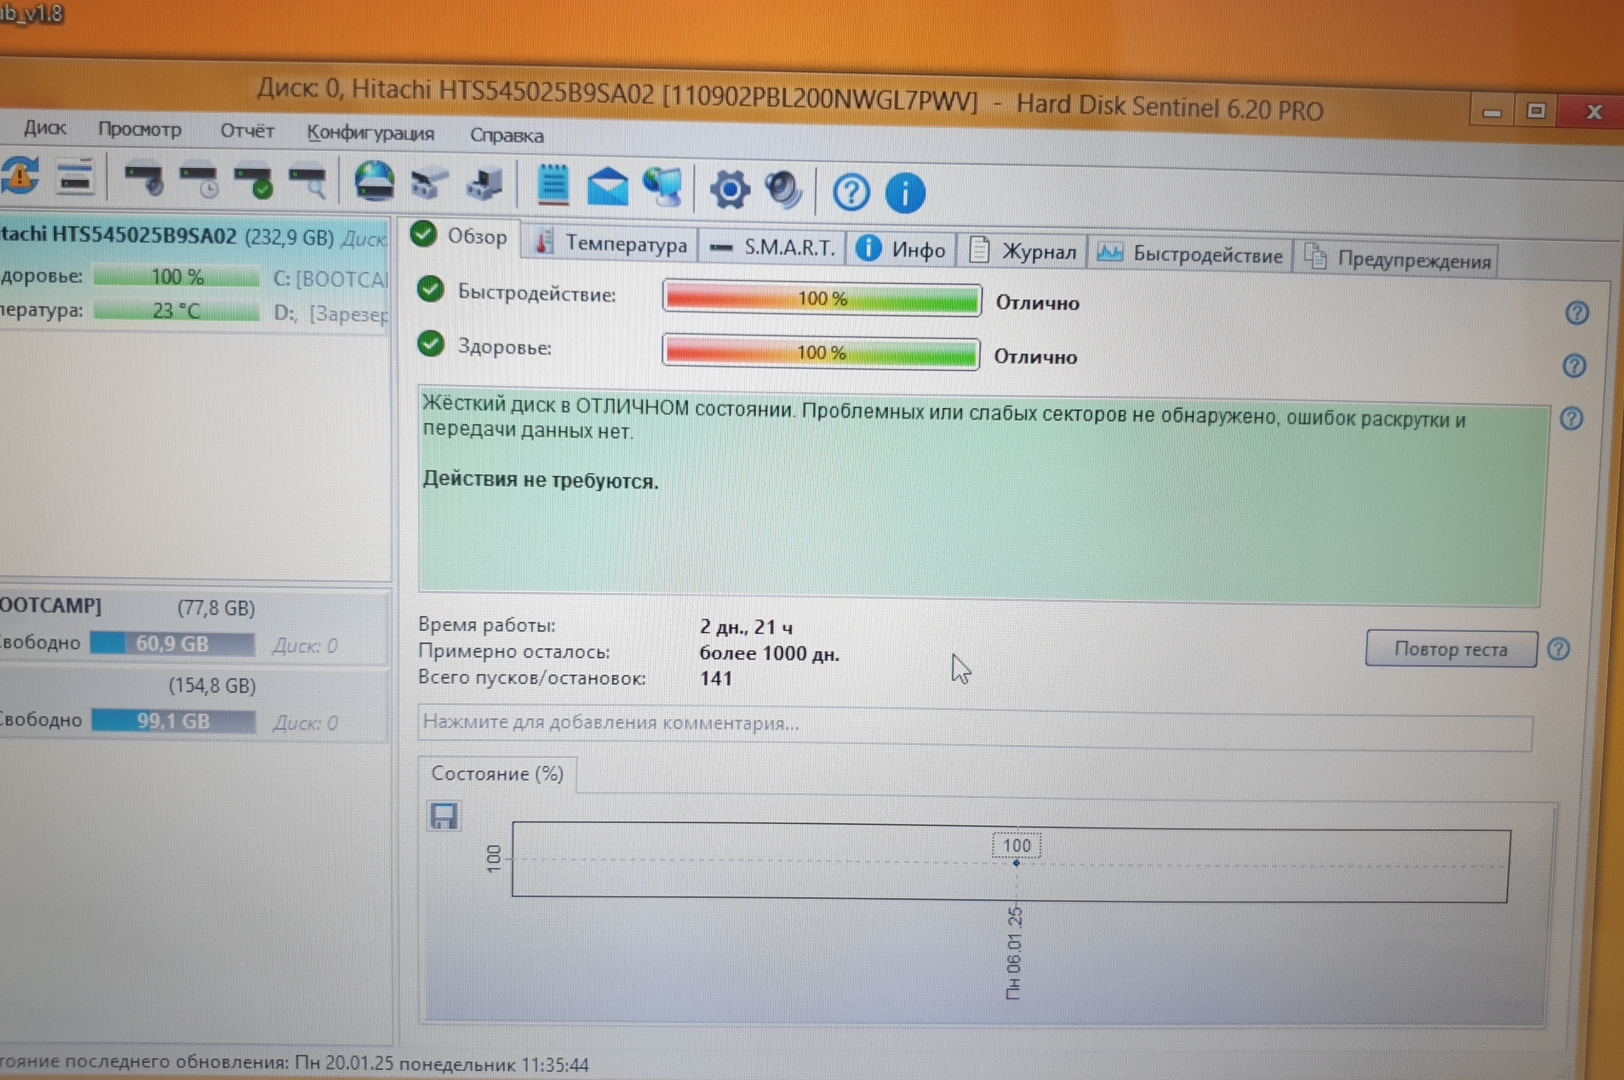Open help via the question mark toolbar icon

[x=851, y=192]
